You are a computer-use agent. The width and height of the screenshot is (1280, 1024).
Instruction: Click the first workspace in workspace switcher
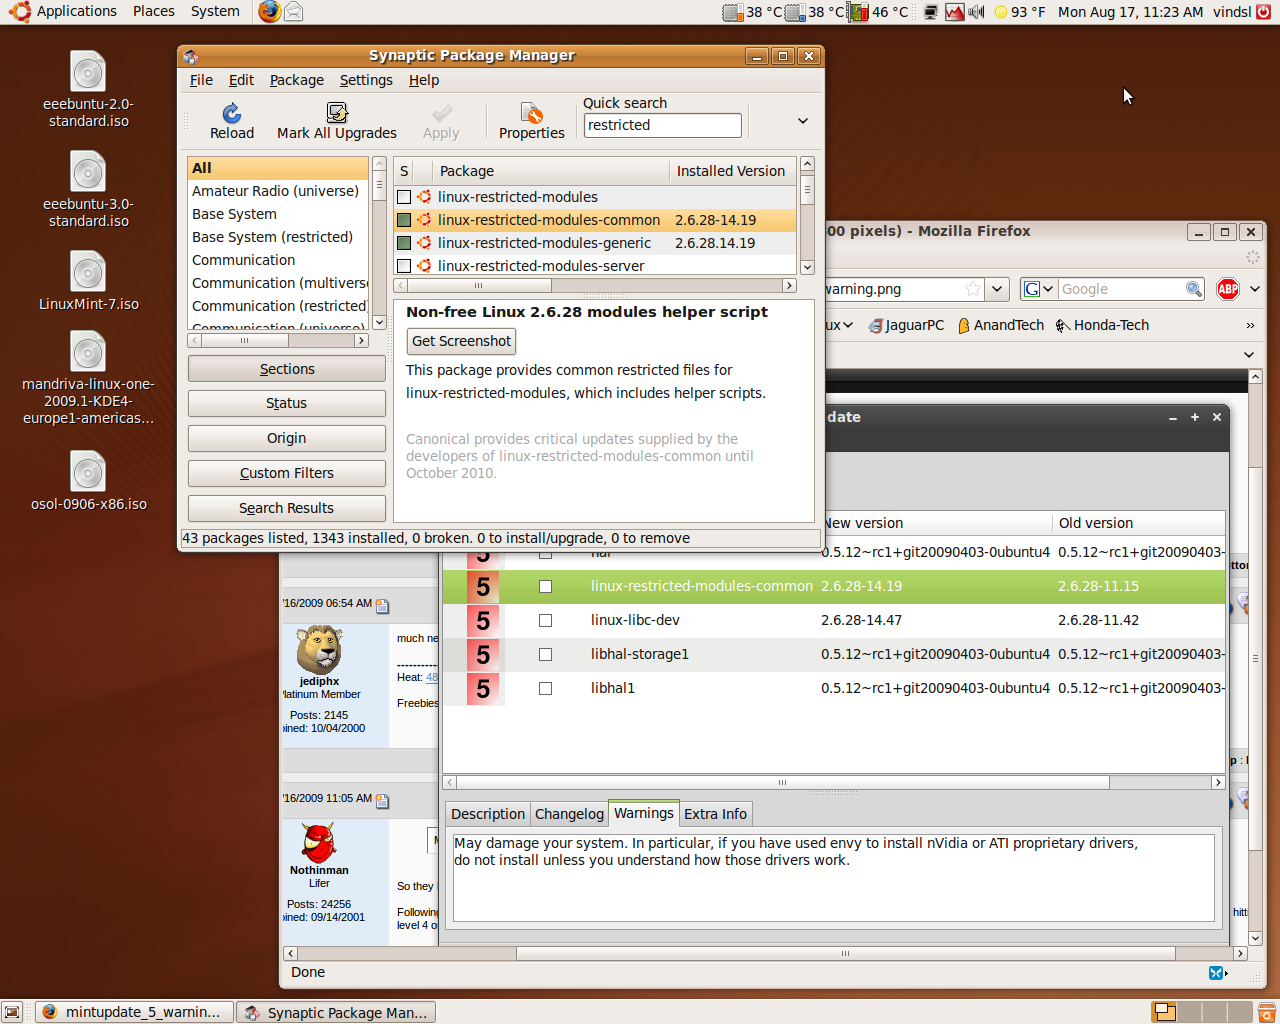click(x=1164, y=1012)
